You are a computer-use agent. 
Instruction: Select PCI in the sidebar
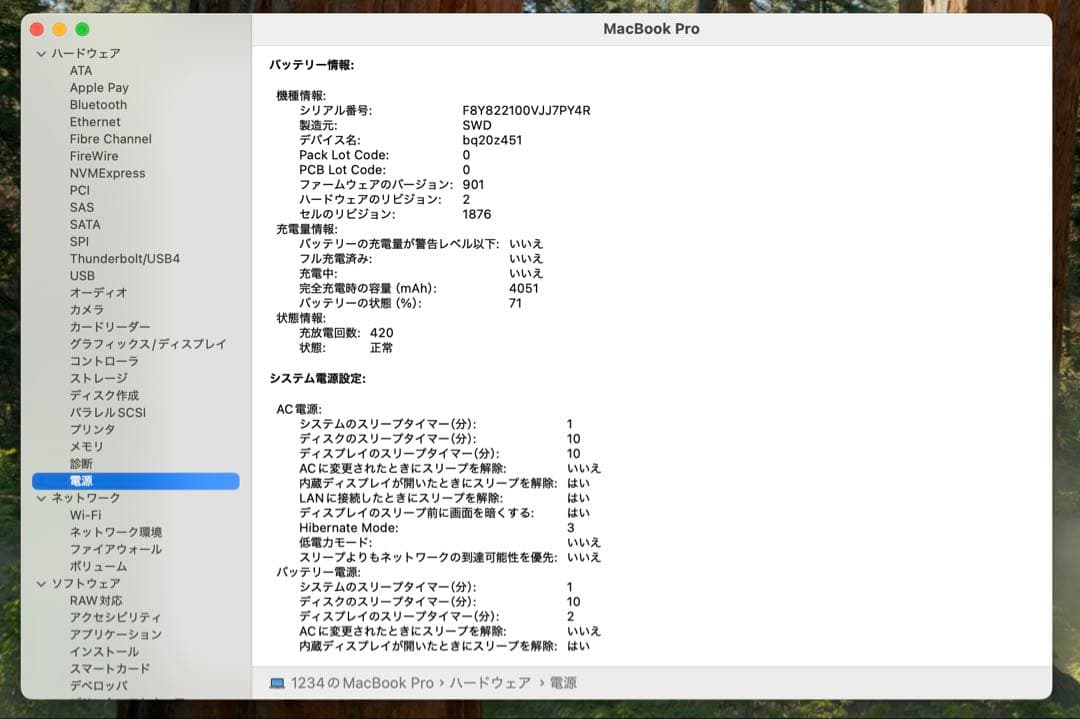[x=80, y=190]
